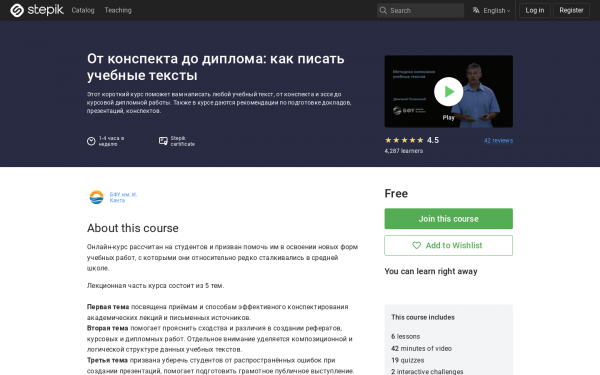This screenshot has height=375, width=600.
Task: Click the heart icon in Wishlist button
Action: [x=416, y=246]
